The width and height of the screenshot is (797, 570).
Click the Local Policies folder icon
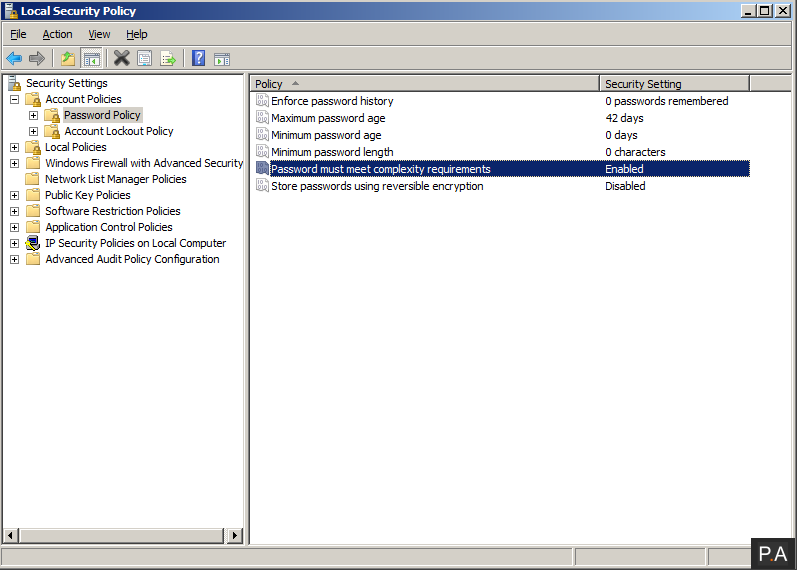pos(33,147)
